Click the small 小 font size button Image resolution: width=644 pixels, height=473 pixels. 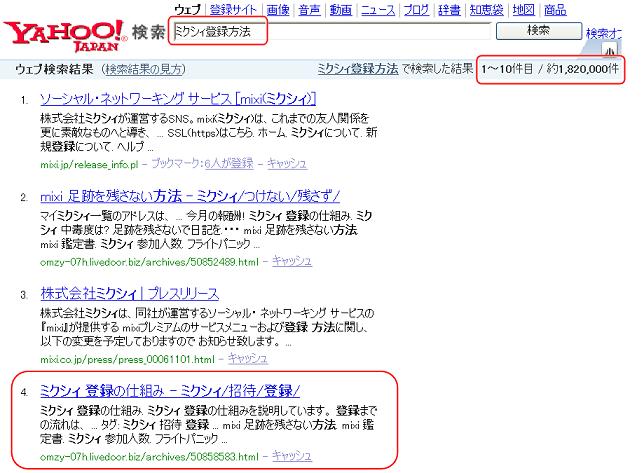click(x=610, y=50)
